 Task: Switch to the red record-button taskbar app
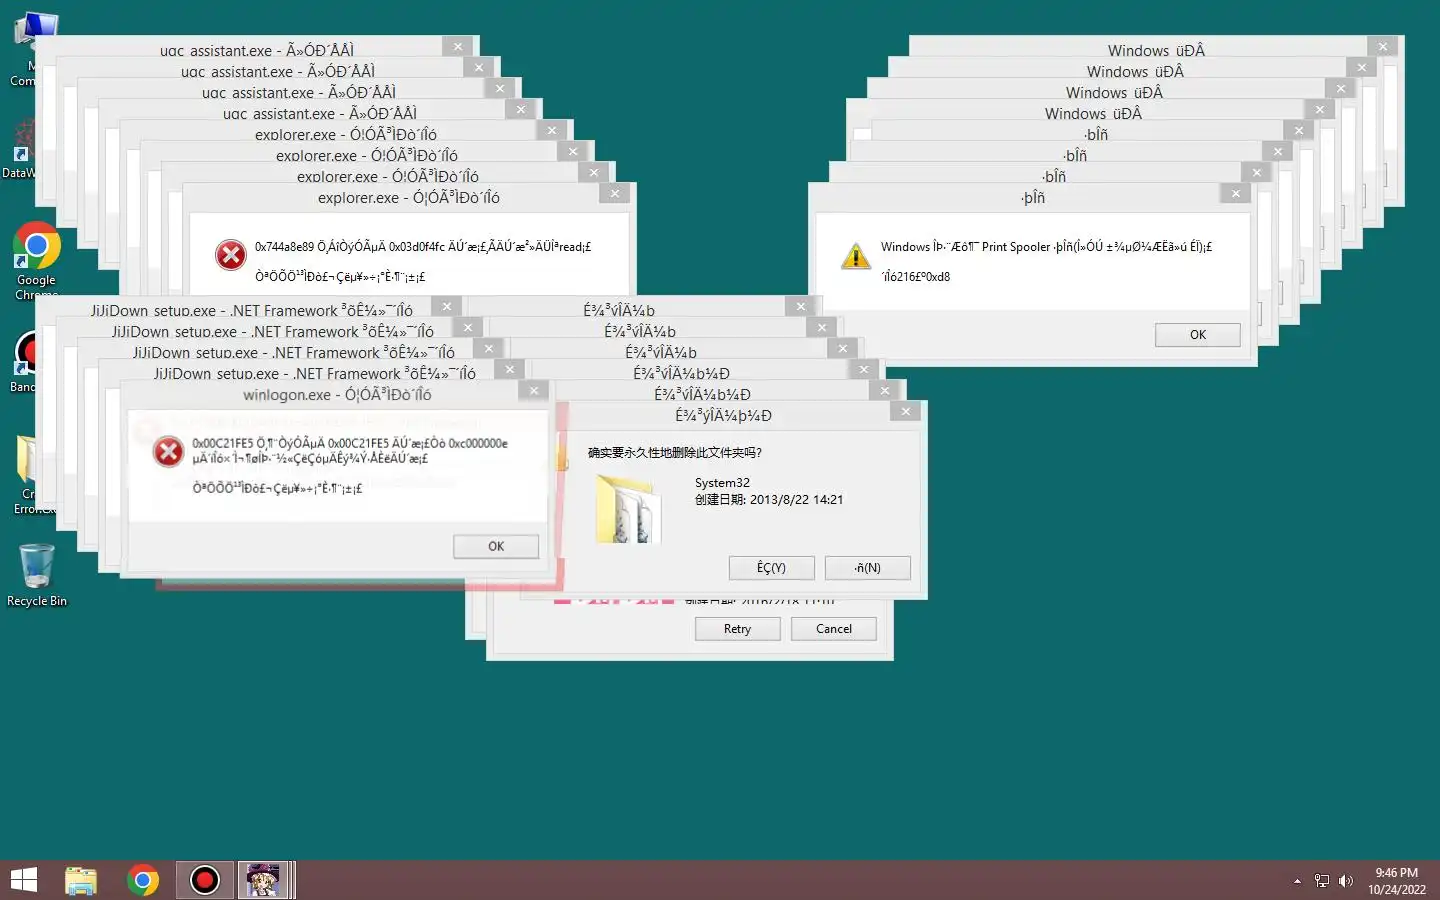[x=205, y=880]
